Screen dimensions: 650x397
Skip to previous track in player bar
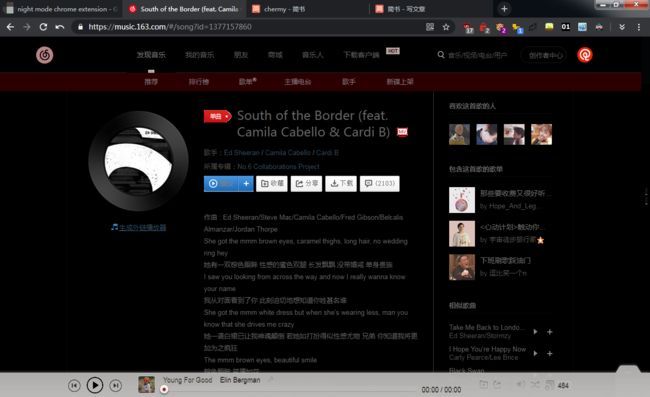pyautogui.click(x=74, y=385)
